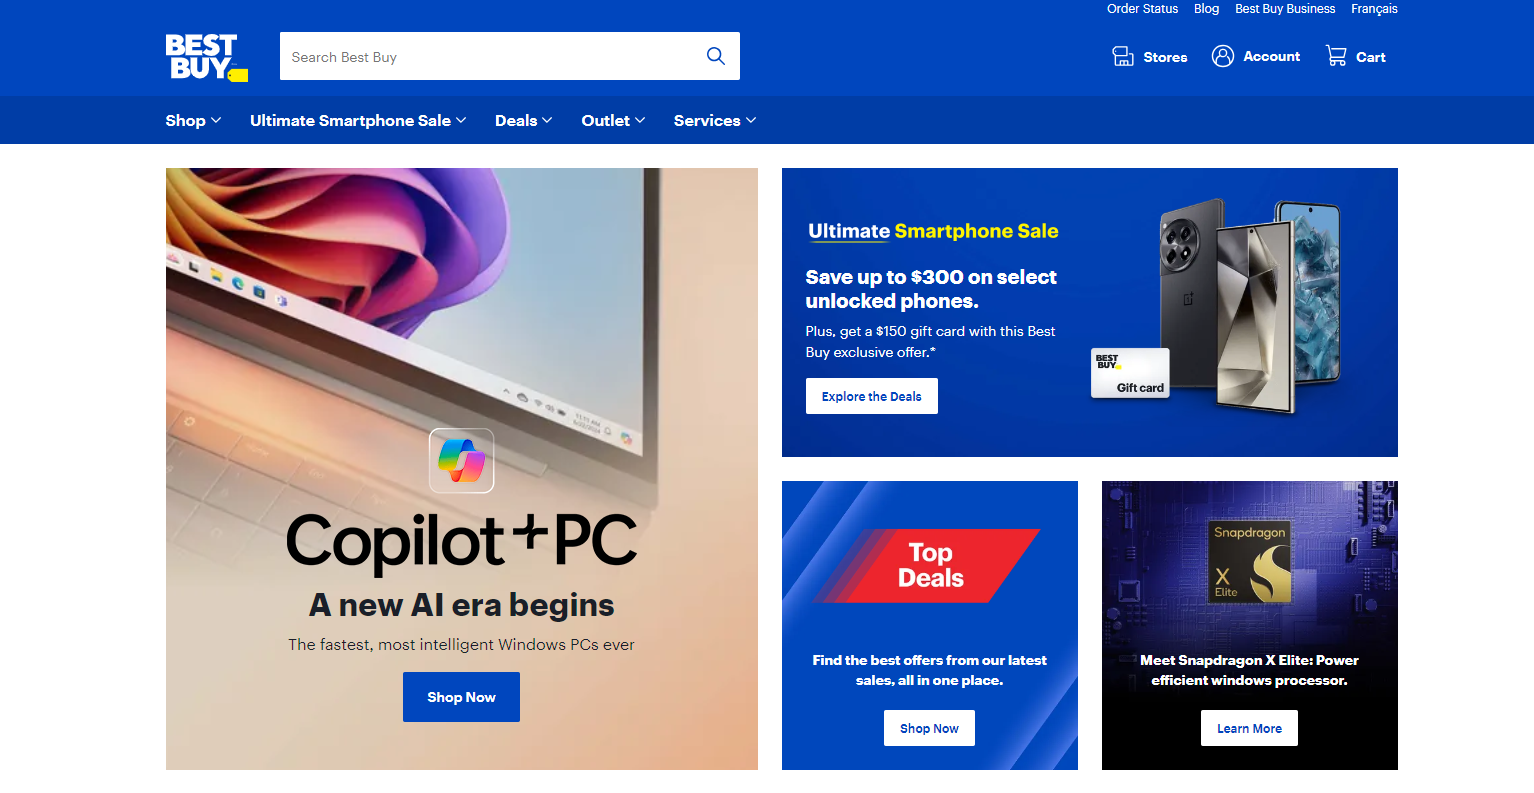This screenshot has height=793, width=1534.
Task: Click the Explore the Deals button
Action: [x=872, y=396]
